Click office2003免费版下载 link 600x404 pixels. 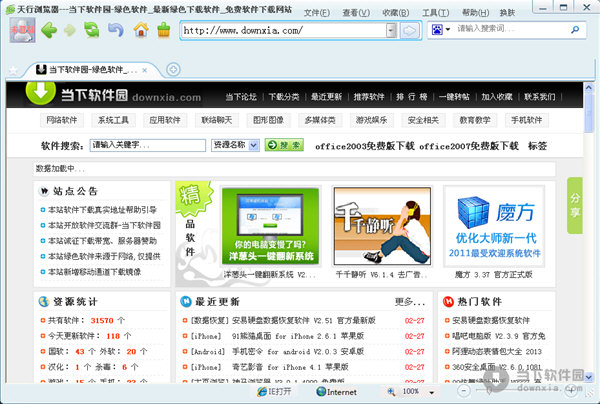coord(365,146)
